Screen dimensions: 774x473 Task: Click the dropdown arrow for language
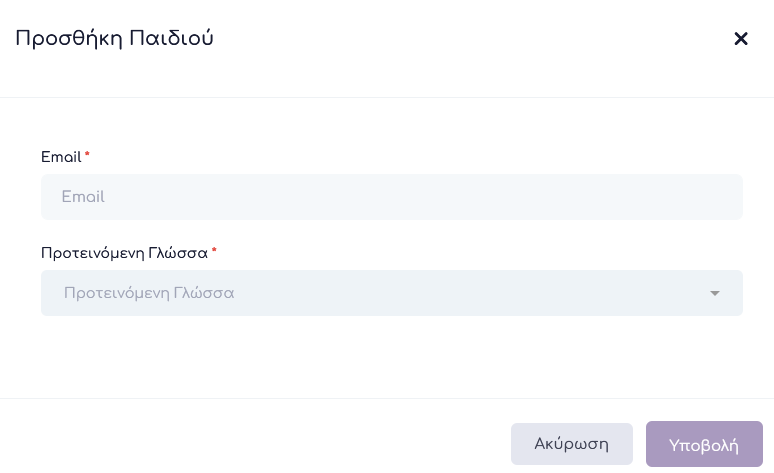coord(714,293)
